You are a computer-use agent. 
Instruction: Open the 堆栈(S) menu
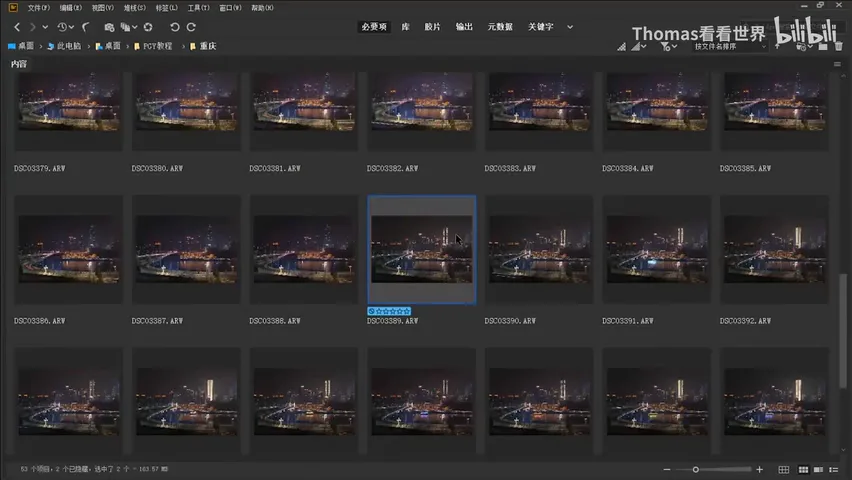[x=135, y=8]
